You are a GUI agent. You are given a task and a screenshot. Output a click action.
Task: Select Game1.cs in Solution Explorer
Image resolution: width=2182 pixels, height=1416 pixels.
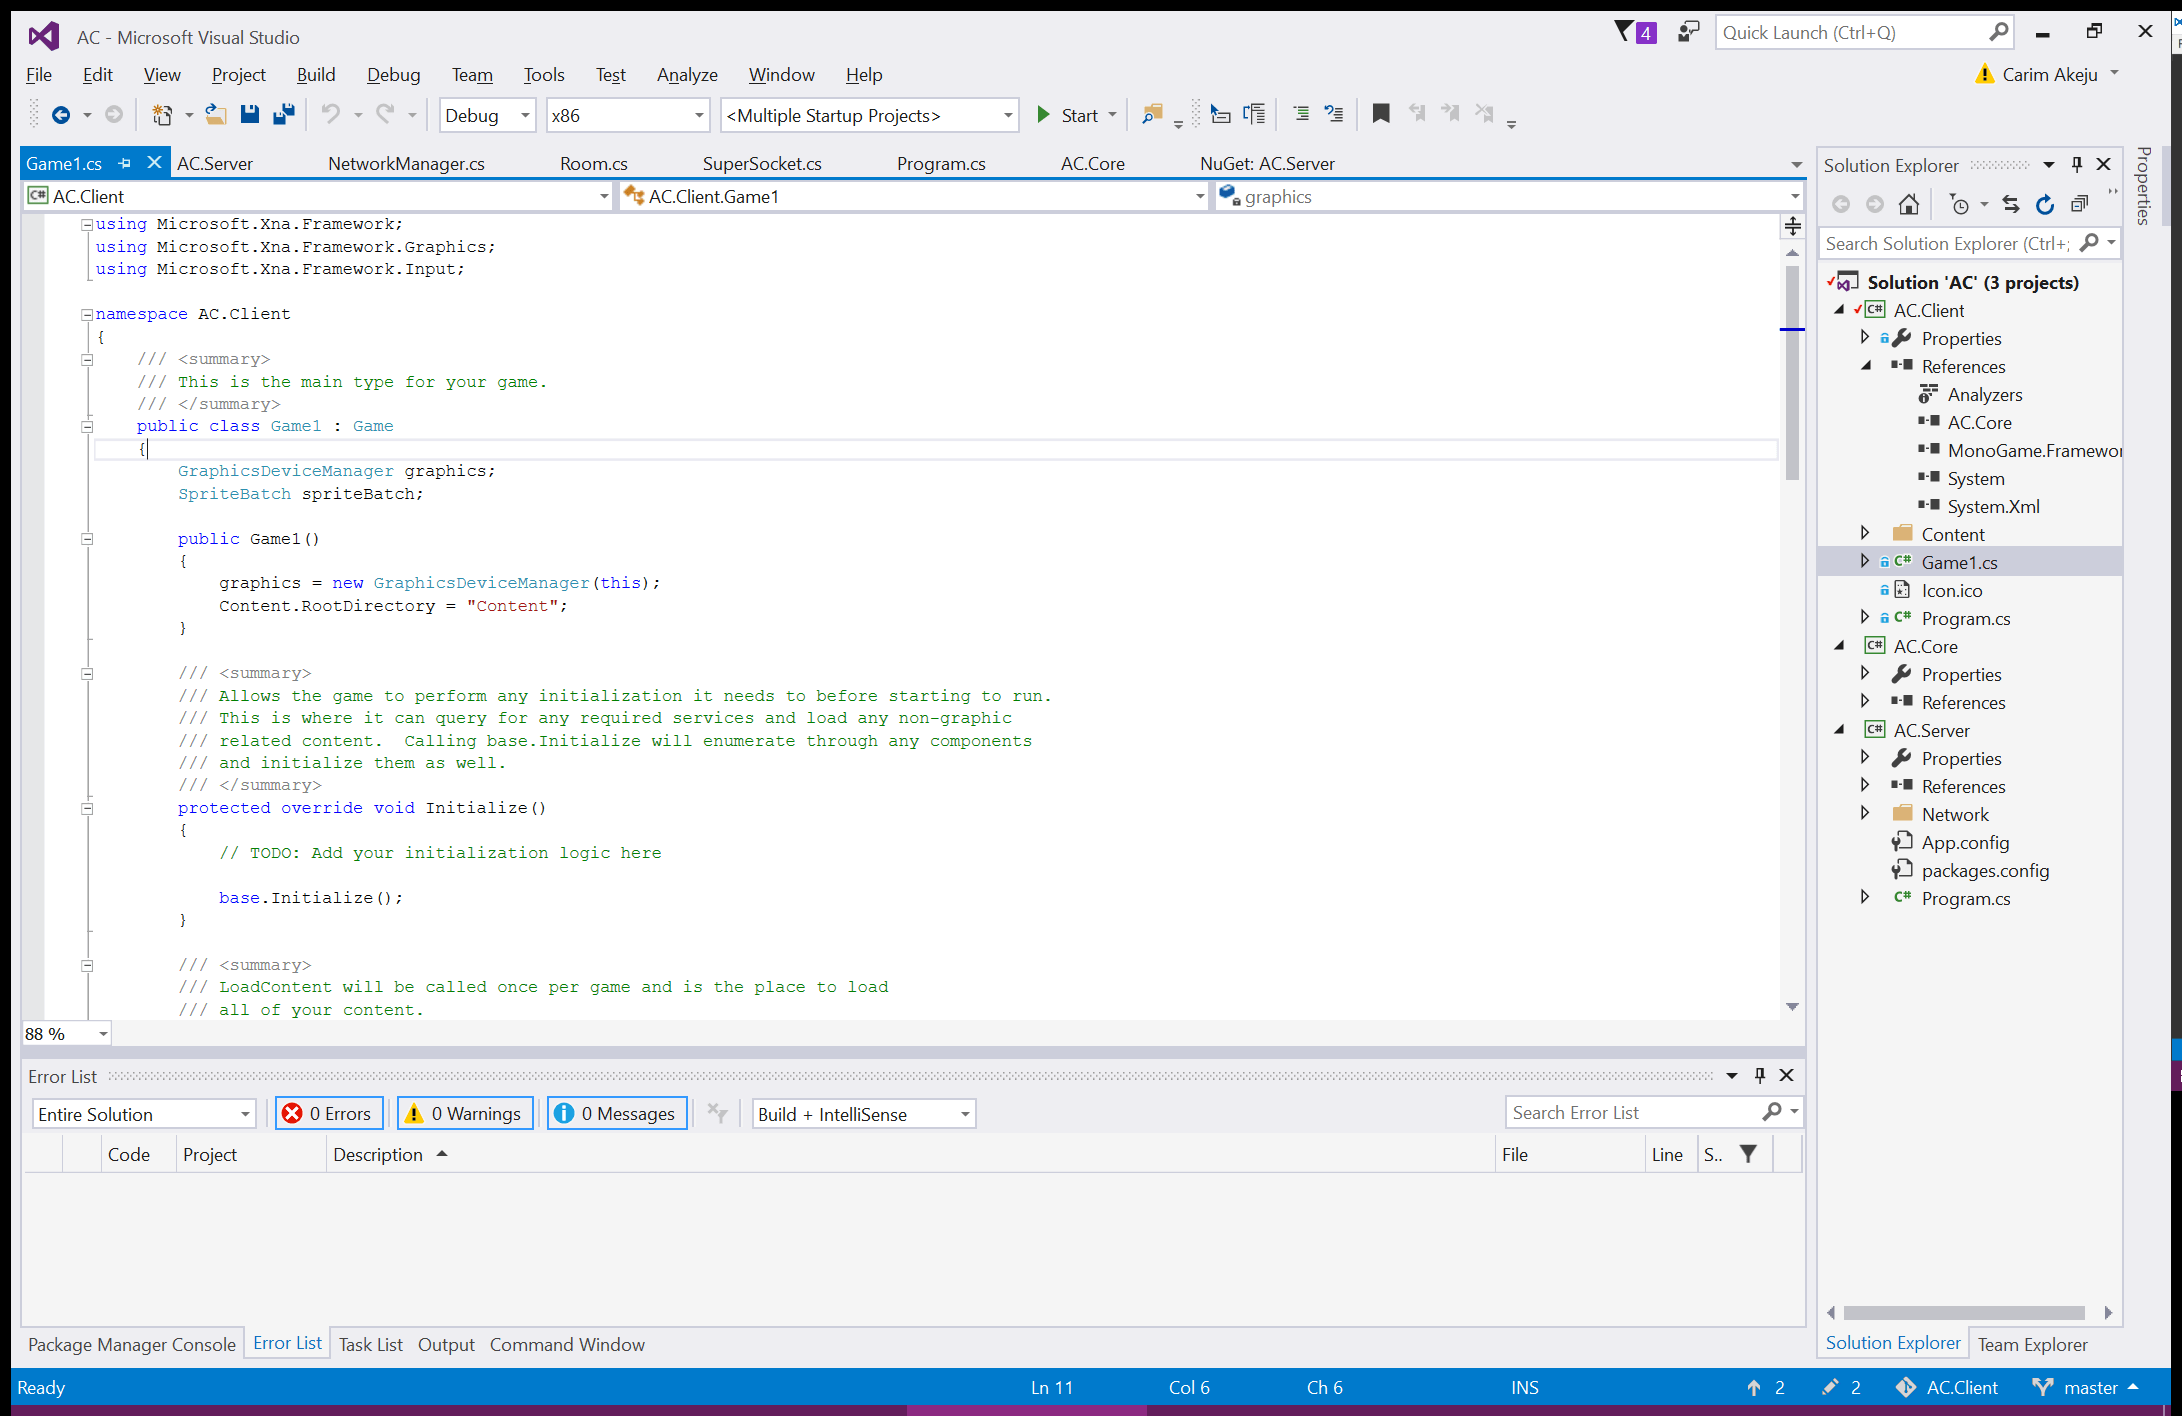(1959, 562)
